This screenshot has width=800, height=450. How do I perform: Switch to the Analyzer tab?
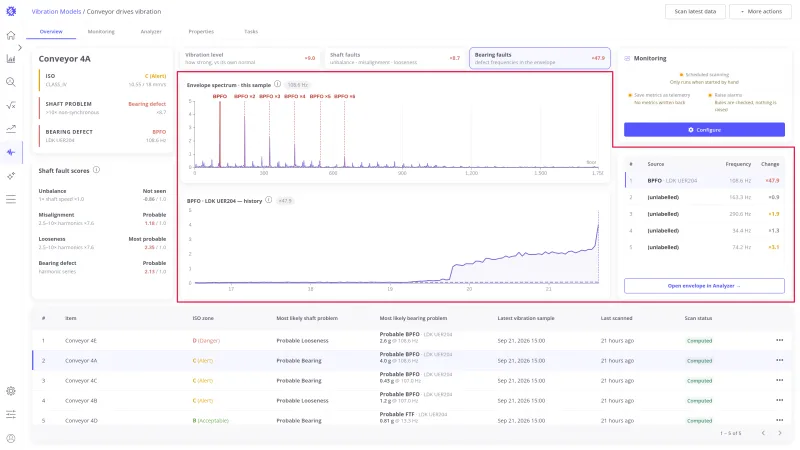click(151, 32)
